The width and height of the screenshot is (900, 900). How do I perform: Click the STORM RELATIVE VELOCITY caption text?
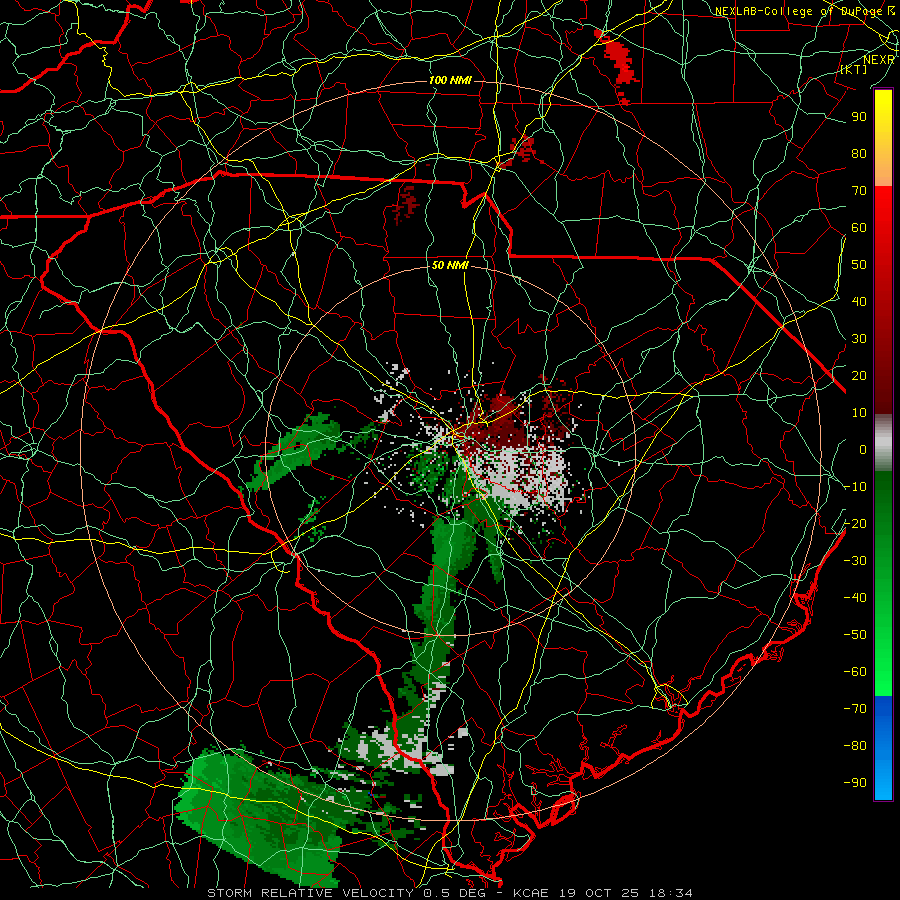[313, 893]
